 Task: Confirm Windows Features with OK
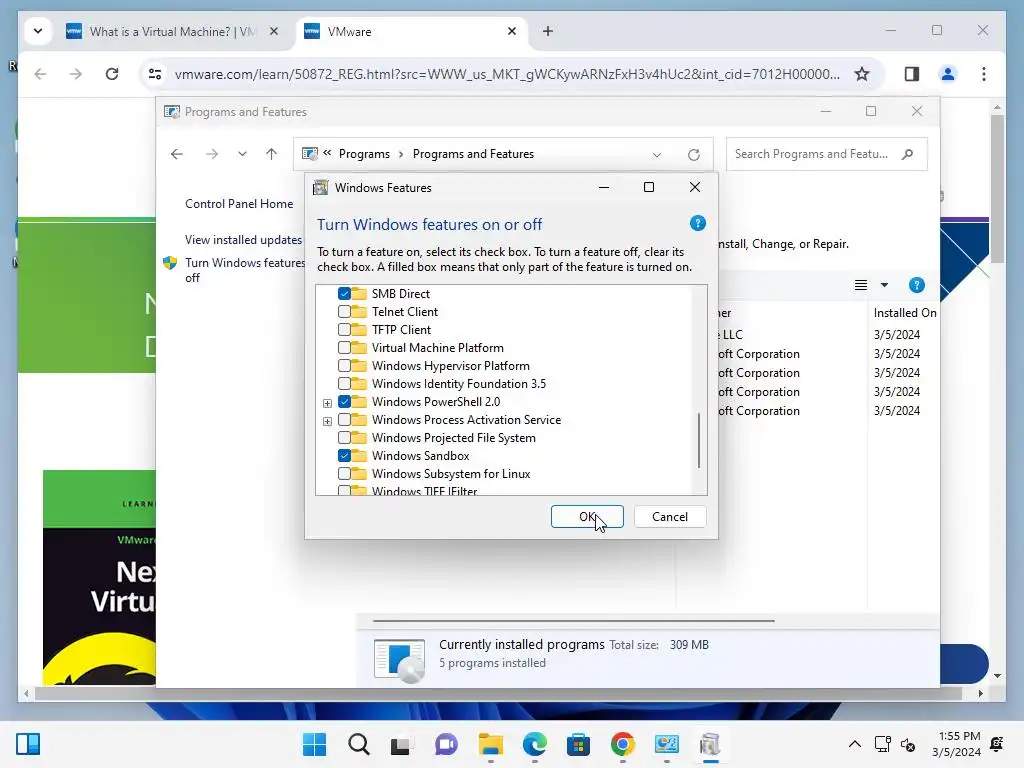pos(587,517)
